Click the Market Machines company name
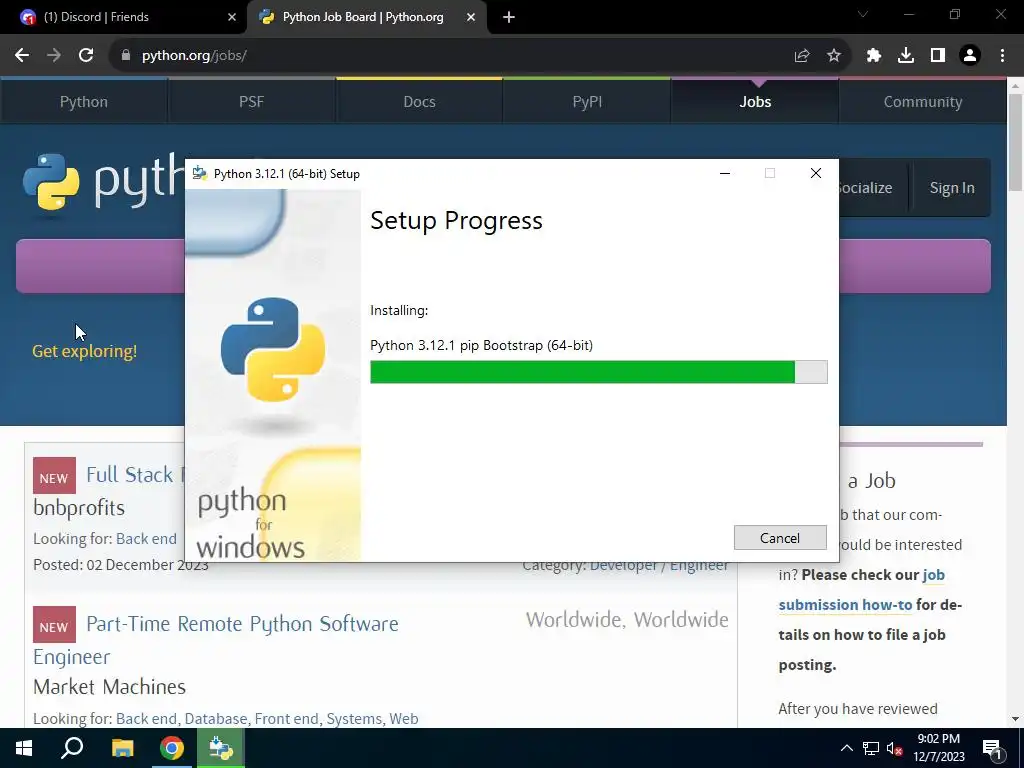Viewport: 1024px width, 768px height. click(110, 687)
